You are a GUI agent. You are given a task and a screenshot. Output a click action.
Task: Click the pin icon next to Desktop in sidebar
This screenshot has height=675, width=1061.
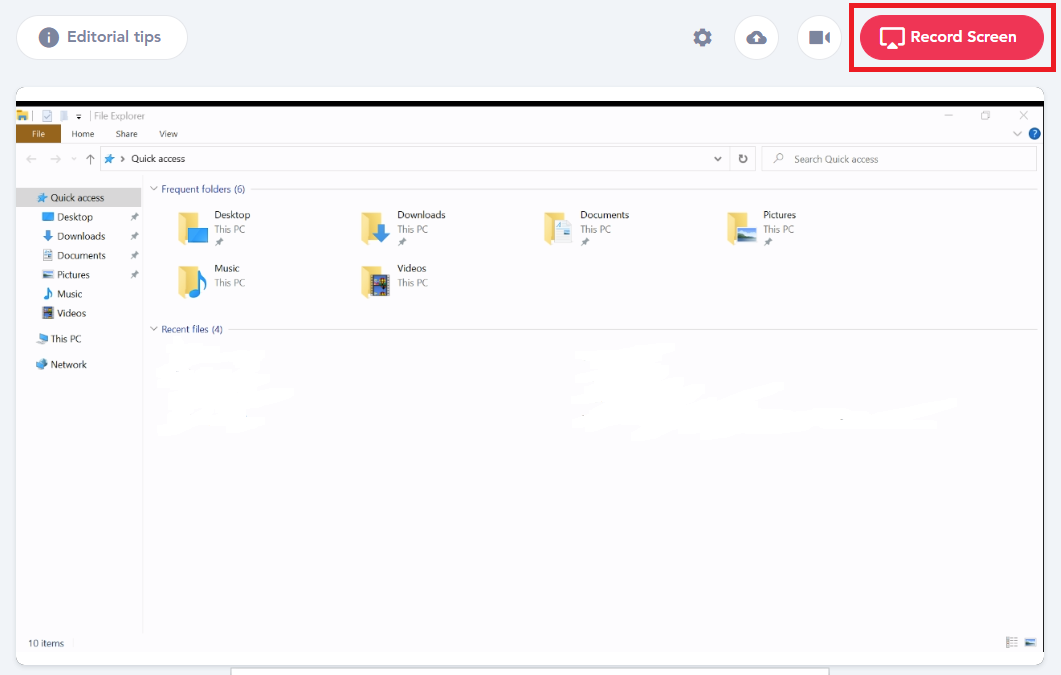[x=134, y=217]
